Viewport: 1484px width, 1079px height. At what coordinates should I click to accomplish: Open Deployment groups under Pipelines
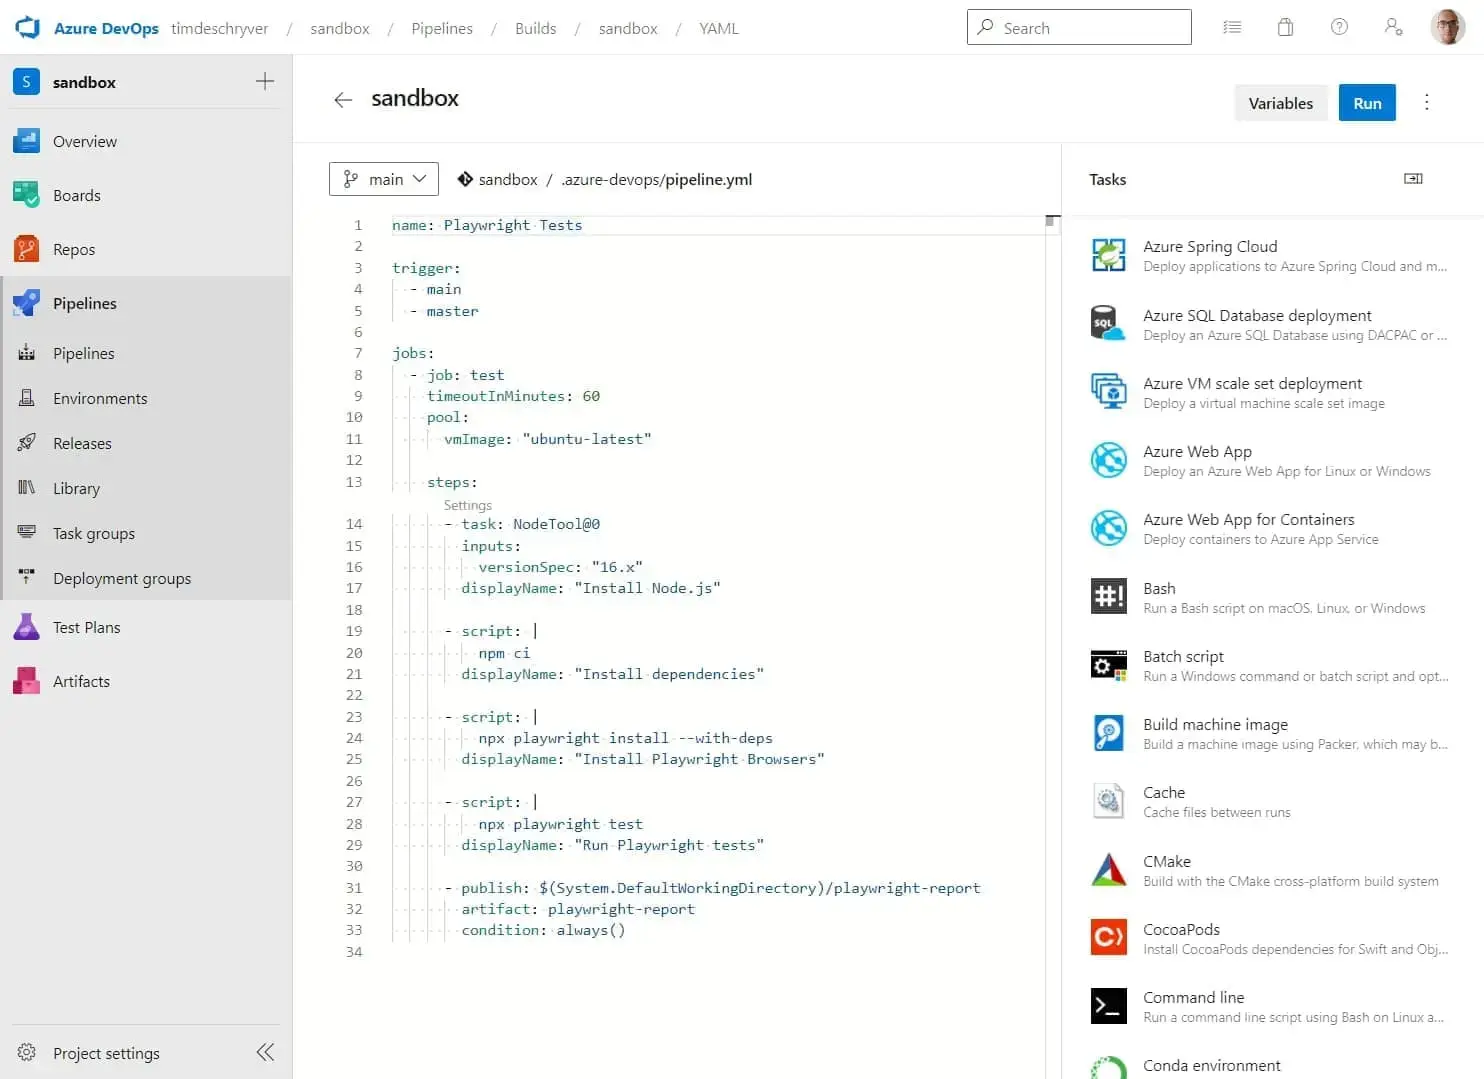click(x=146, y=578)
